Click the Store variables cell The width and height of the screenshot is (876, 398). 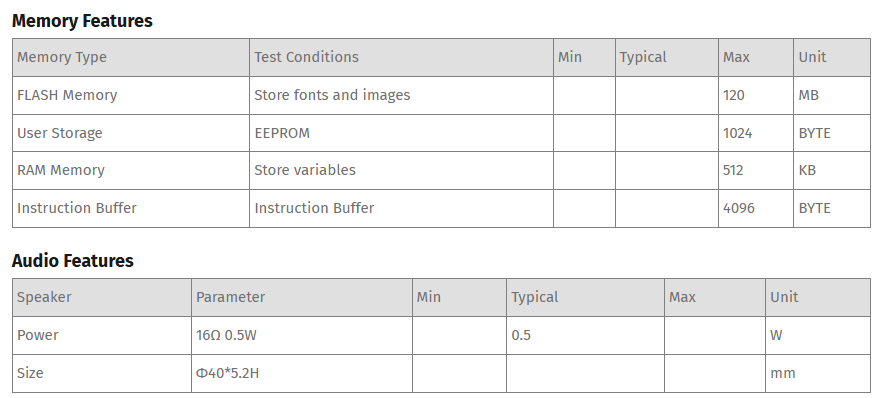tap(401, 170)
